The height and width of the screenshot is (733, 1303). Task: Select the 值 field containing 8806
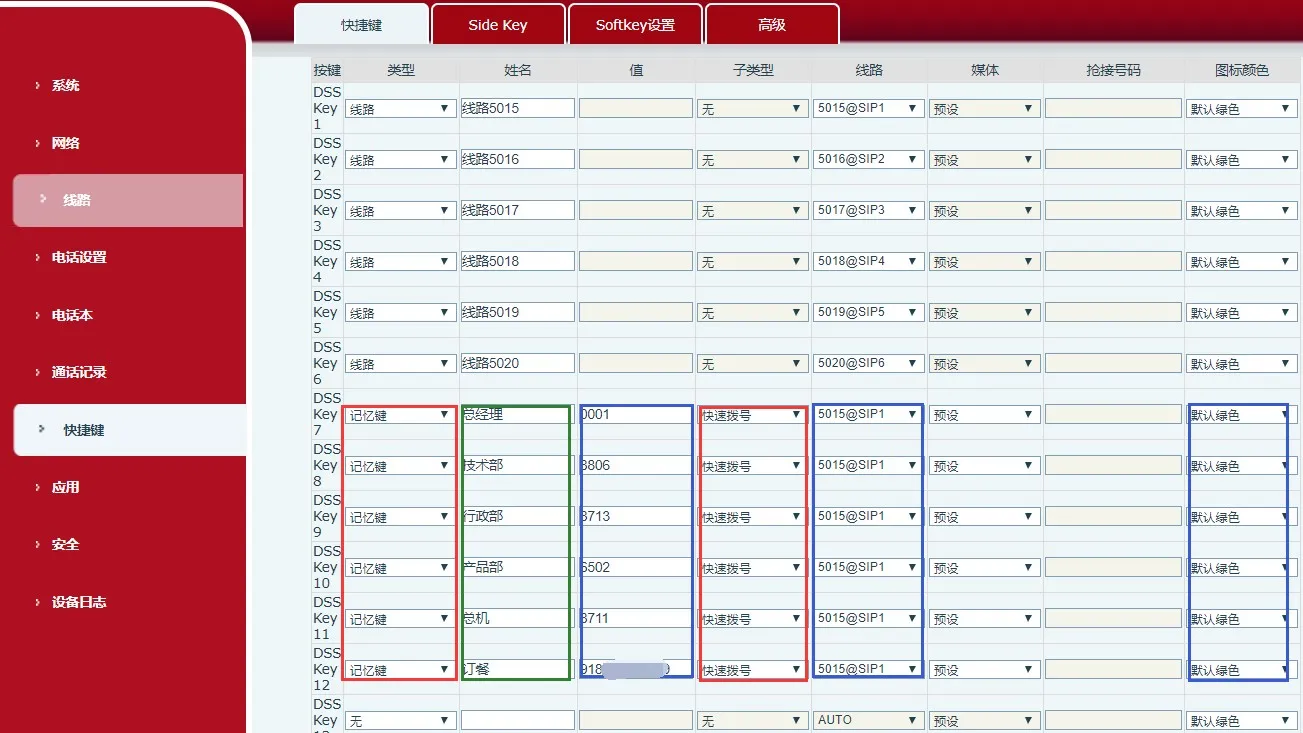point(633,464)
